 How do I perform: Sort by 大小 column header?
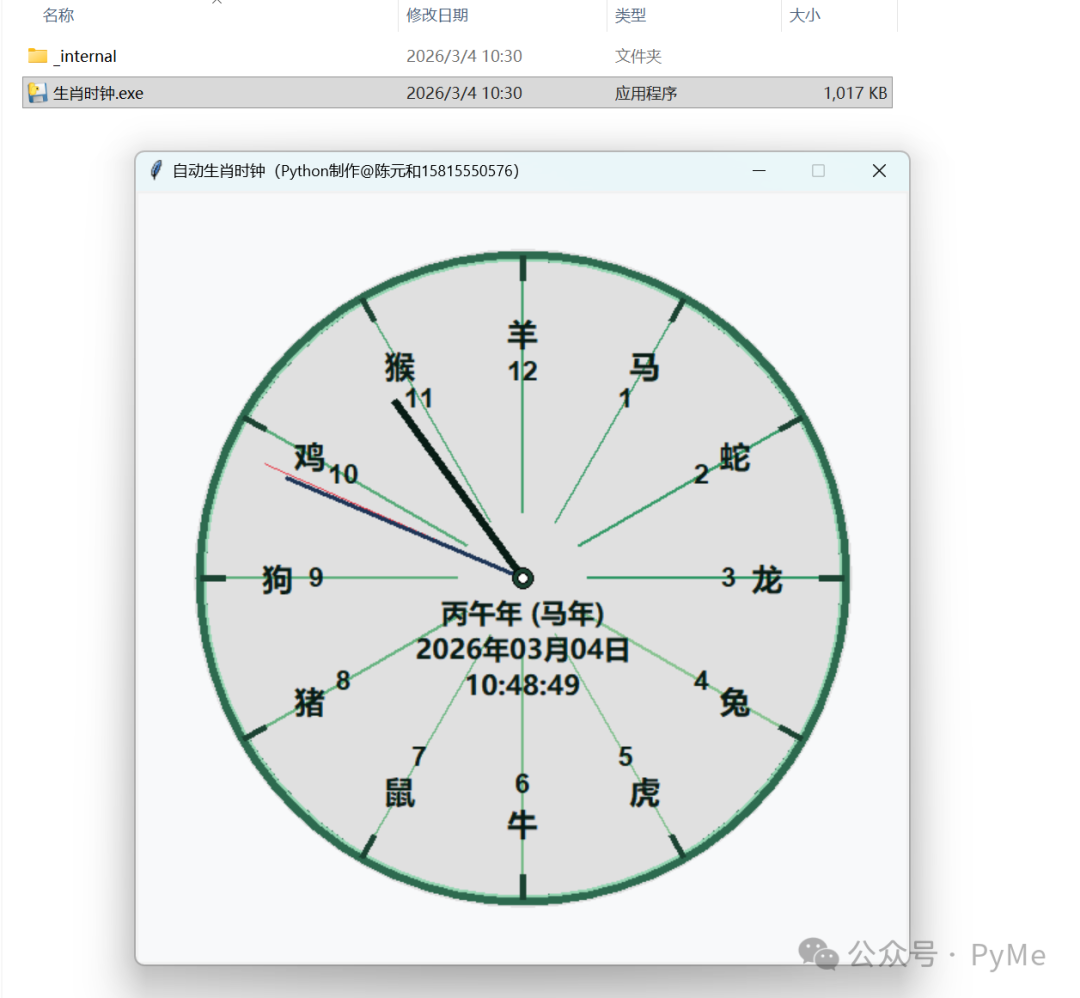pos(804,15)
